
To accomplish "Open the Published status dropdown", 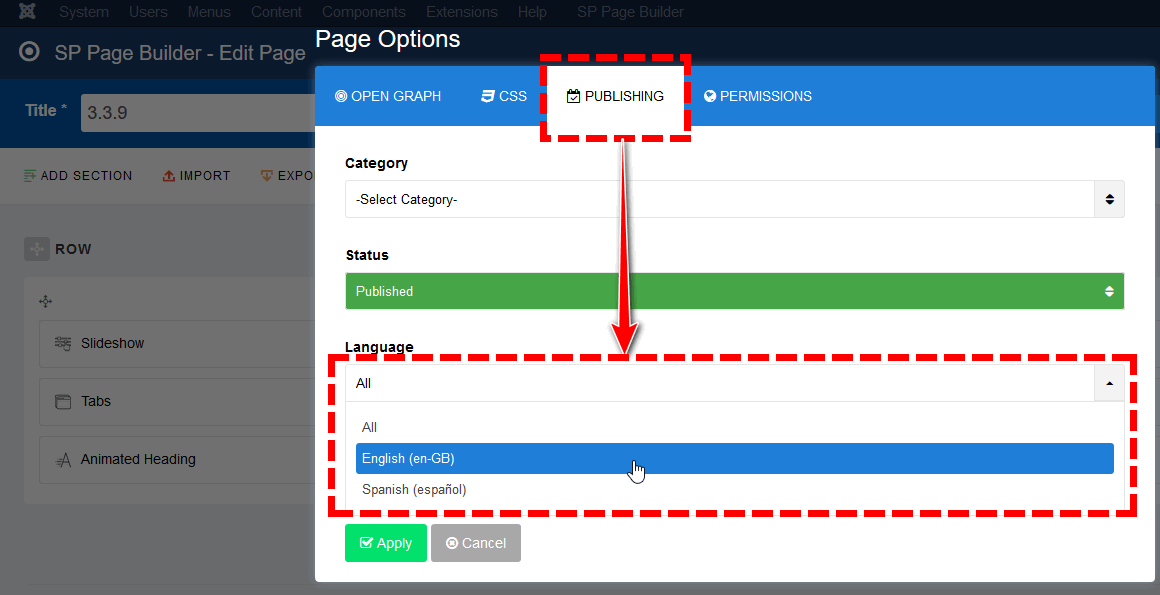I will [x=735, y=291].
